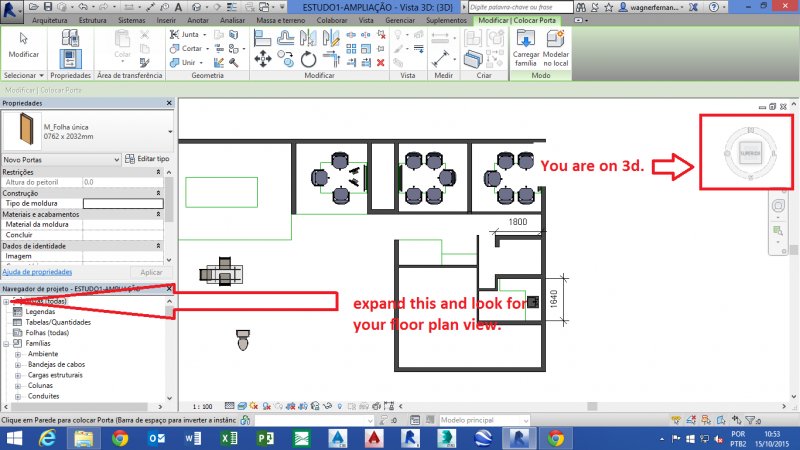Image resolution: width=800 pixels, height=450 pixels.
Task: Click Modelar no local icon
Action: coord(555,48)
